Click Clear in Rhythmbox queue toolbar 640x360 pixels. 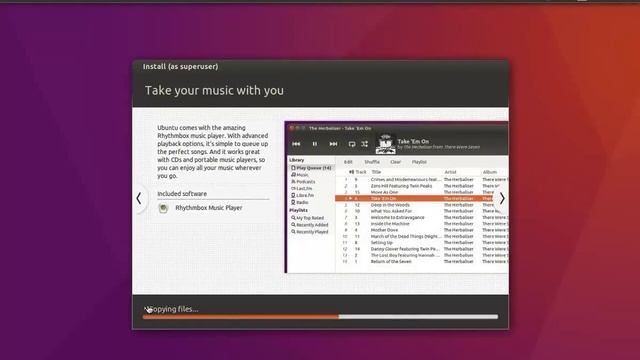click(396, 162)
